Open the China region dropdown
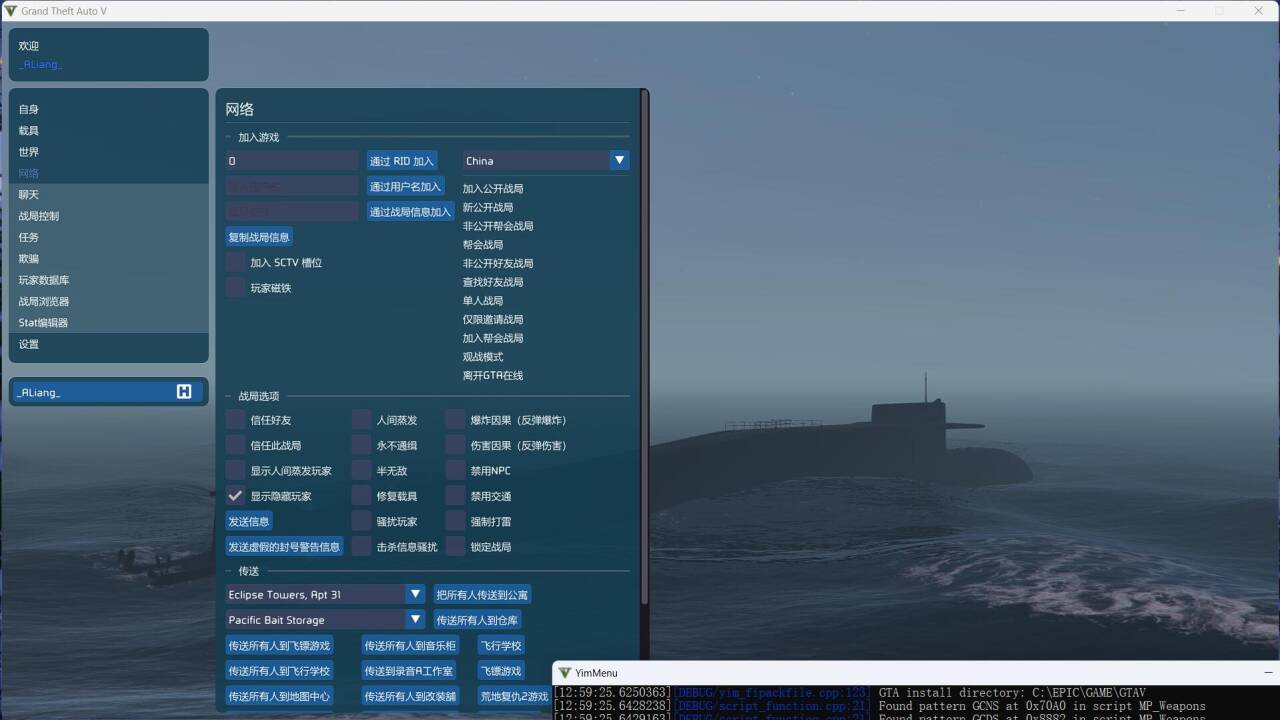The height and width of the screenshot is (720, 1280). 546,160
